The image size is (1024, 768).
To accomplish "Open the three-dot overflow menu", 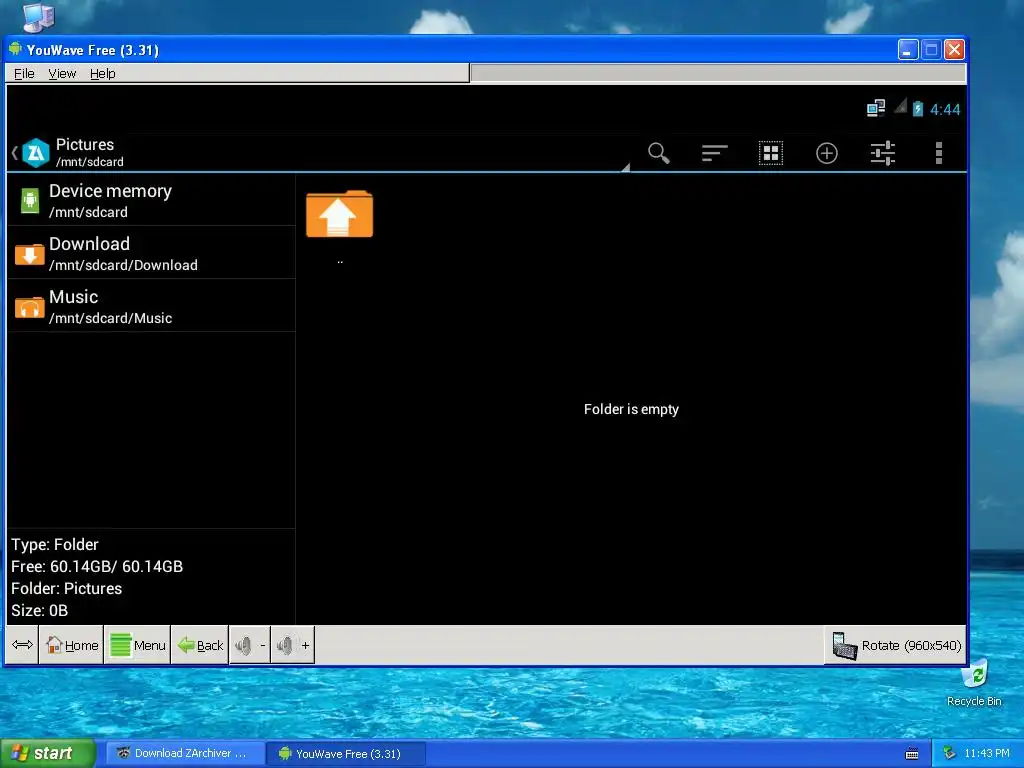I will point(939,153).
